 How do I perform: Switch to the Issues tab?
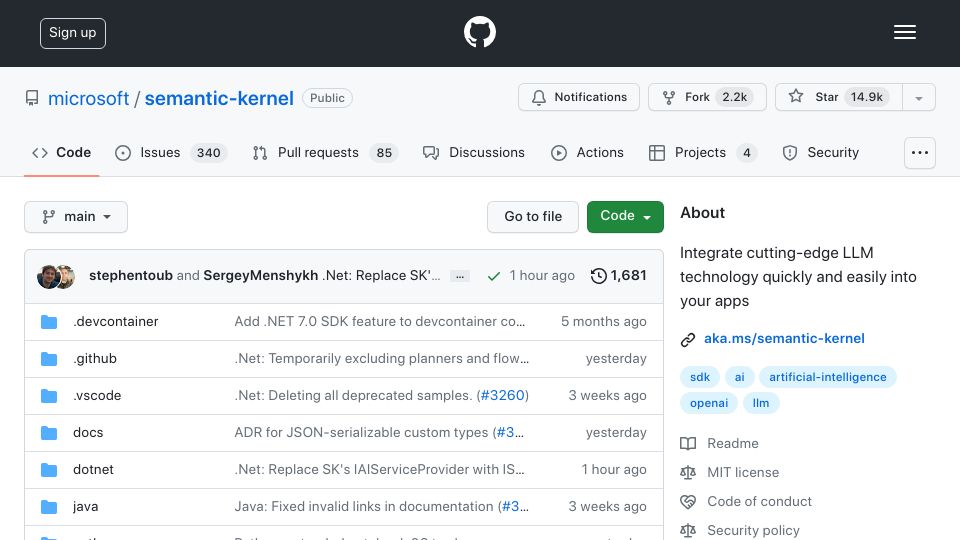tap(171, 152)
